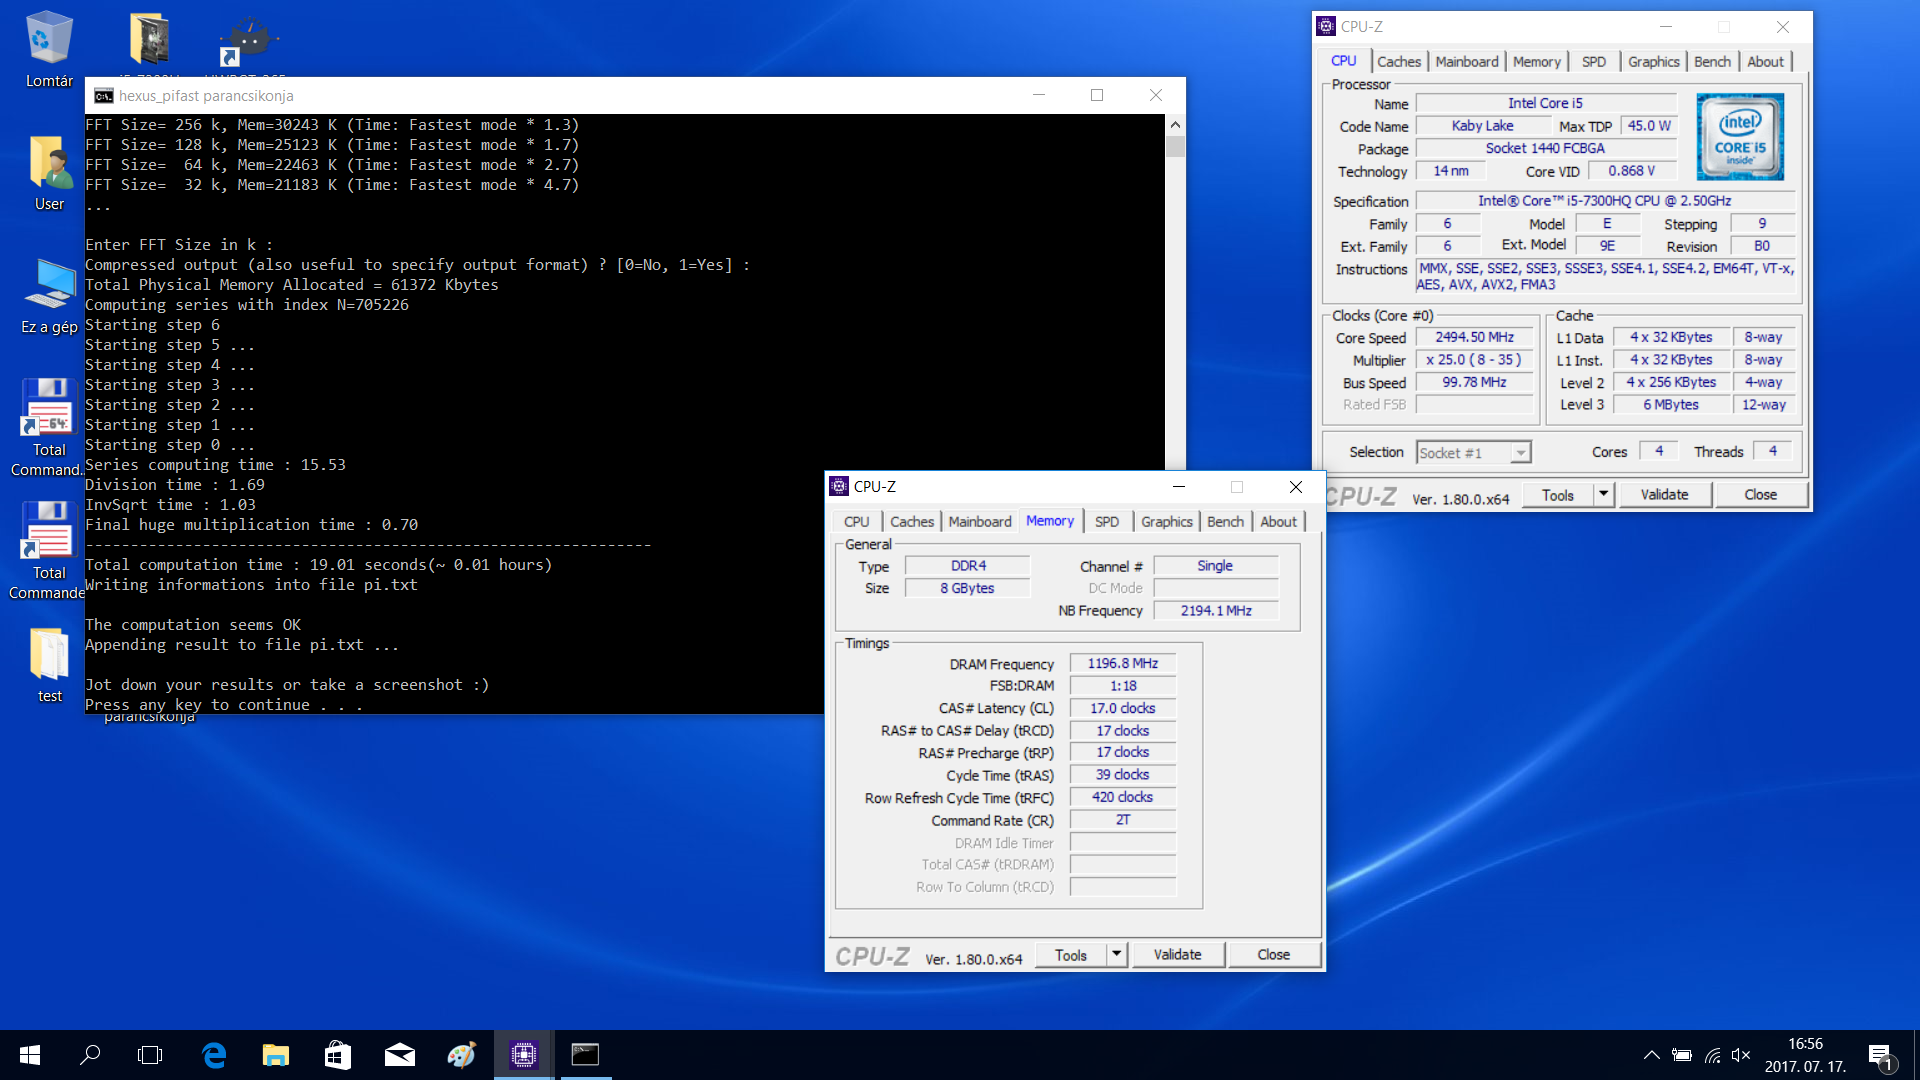Open the Ez a gép desktop icon
Viewport: 1920px width, 1080px height.
pyautogui.click(x=49, y=295)
